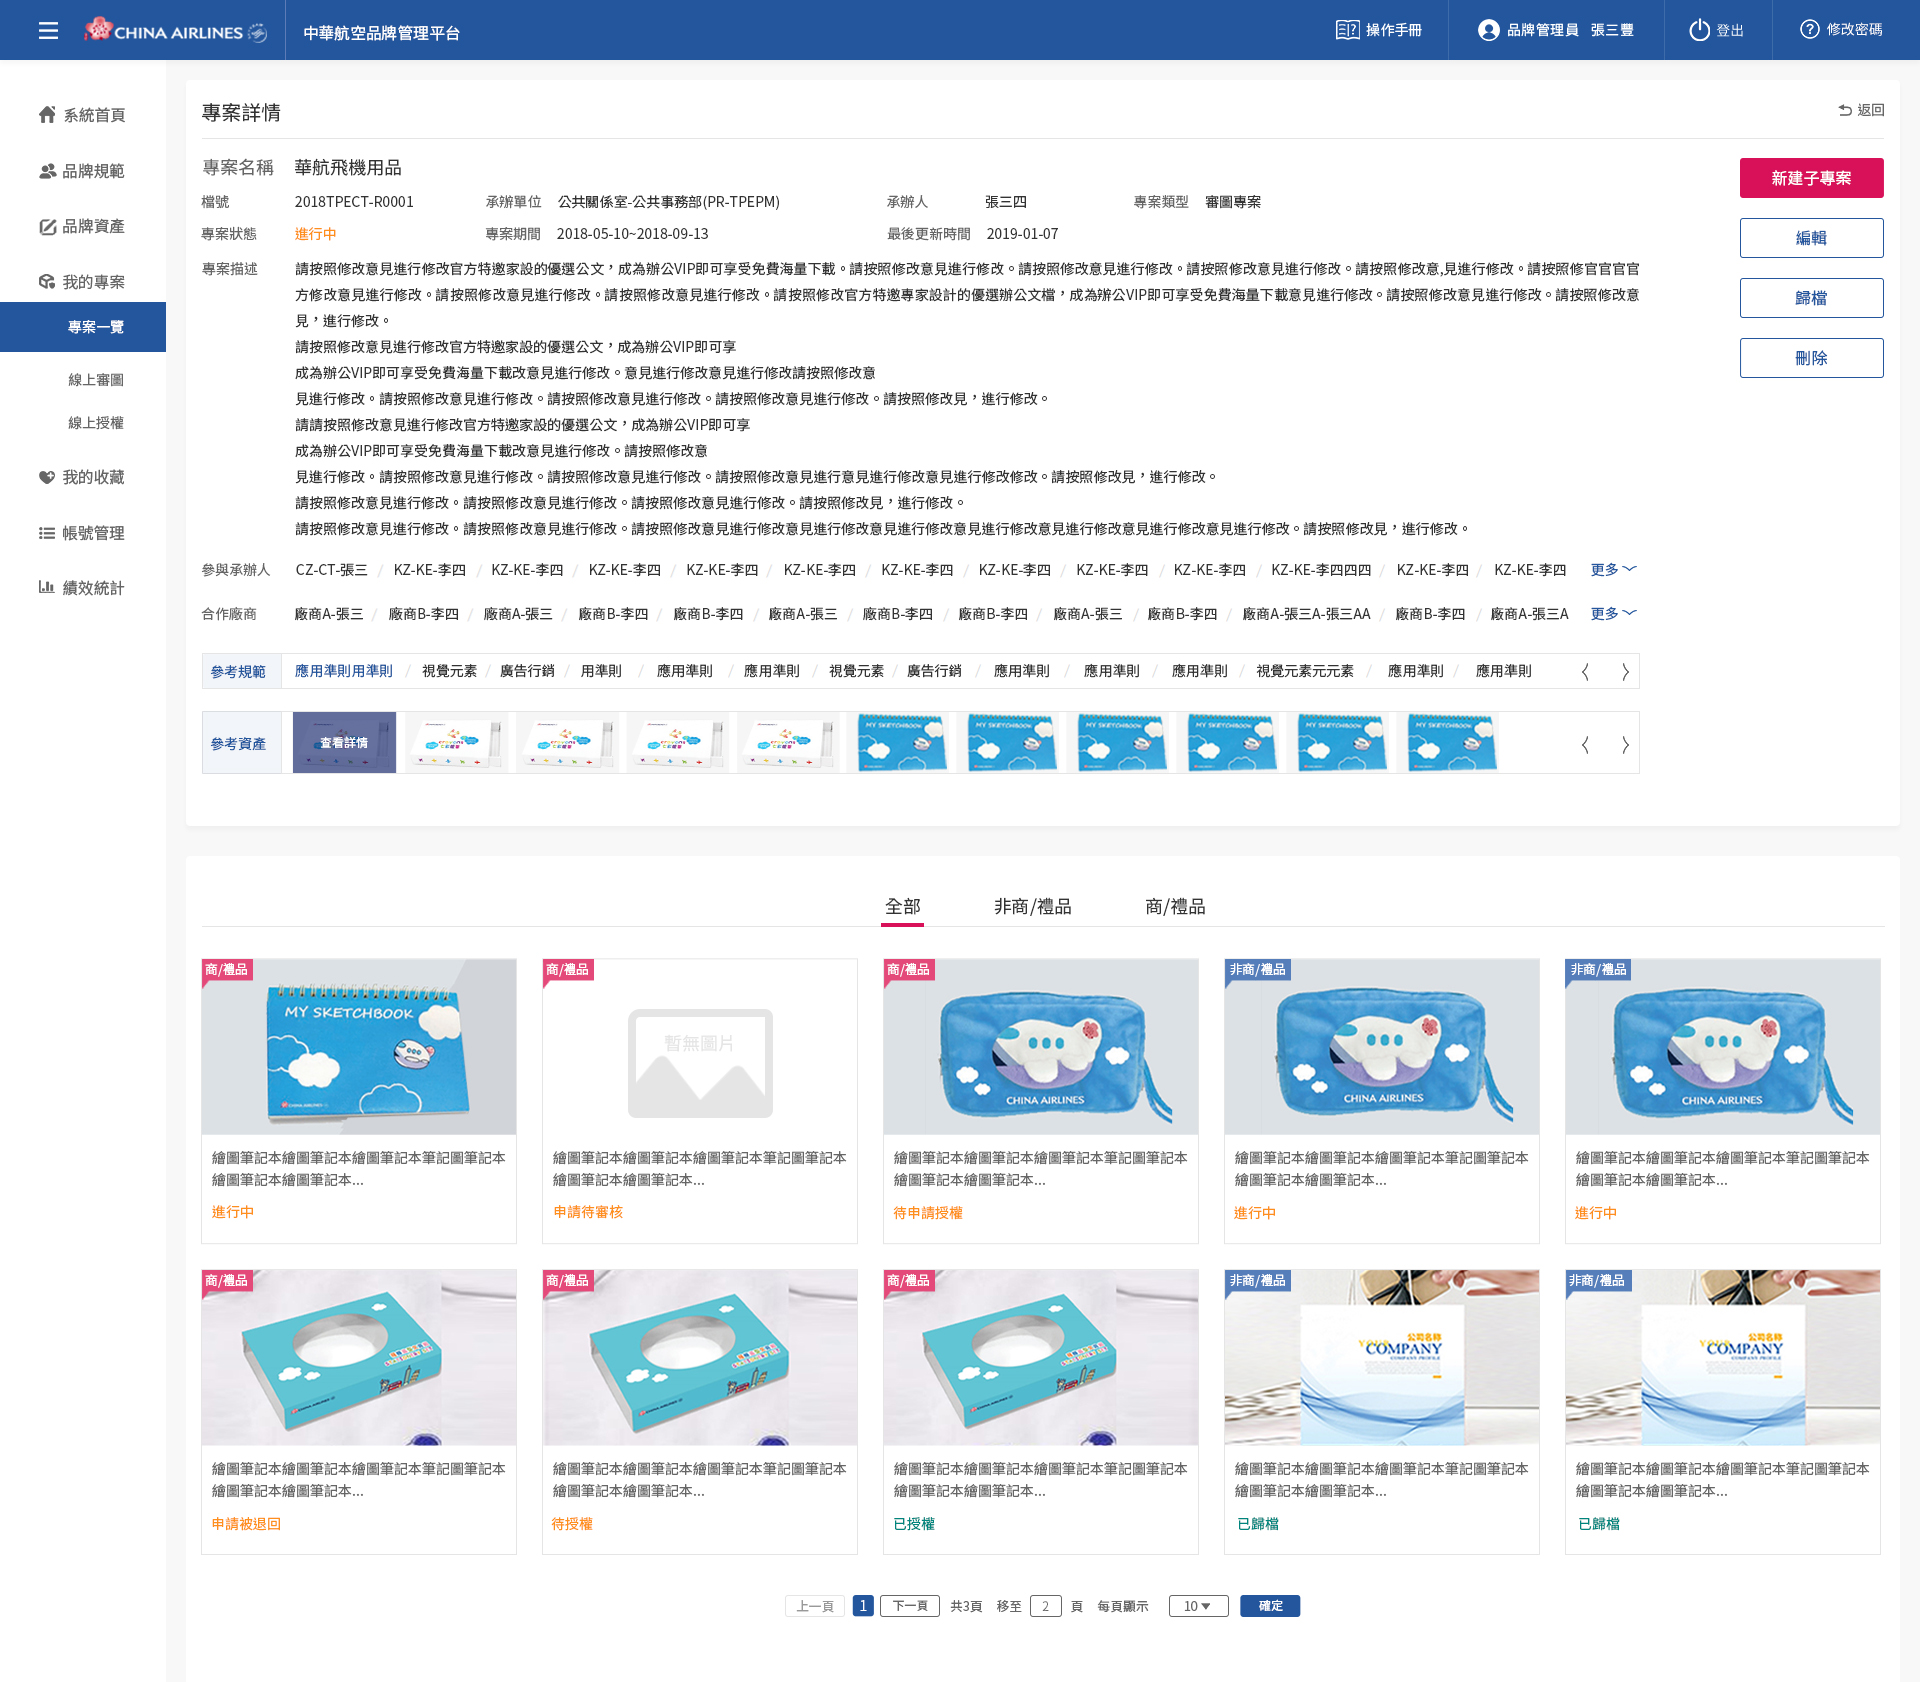Image resolution: width=1920 pixels, height=1682 pixels.
Task: Open 系統首頁 in the sidebar
Action: pyautogui.click(x=83, y=115)
